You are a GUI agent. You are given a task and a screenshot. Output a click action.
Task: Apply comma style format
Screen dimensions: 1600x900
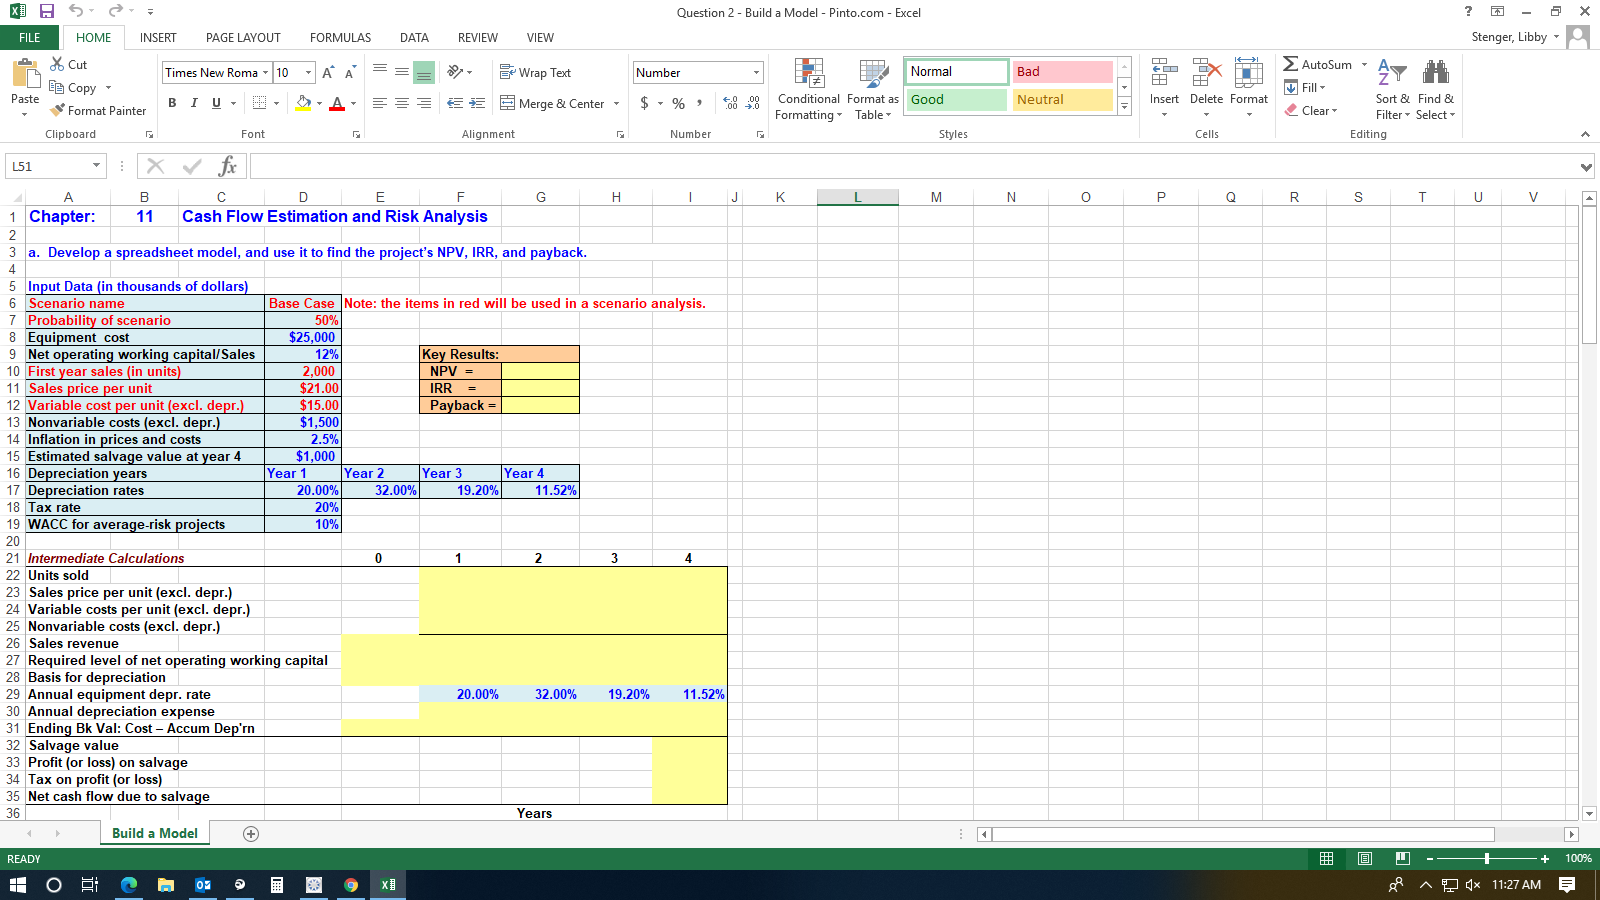(700, 103)
